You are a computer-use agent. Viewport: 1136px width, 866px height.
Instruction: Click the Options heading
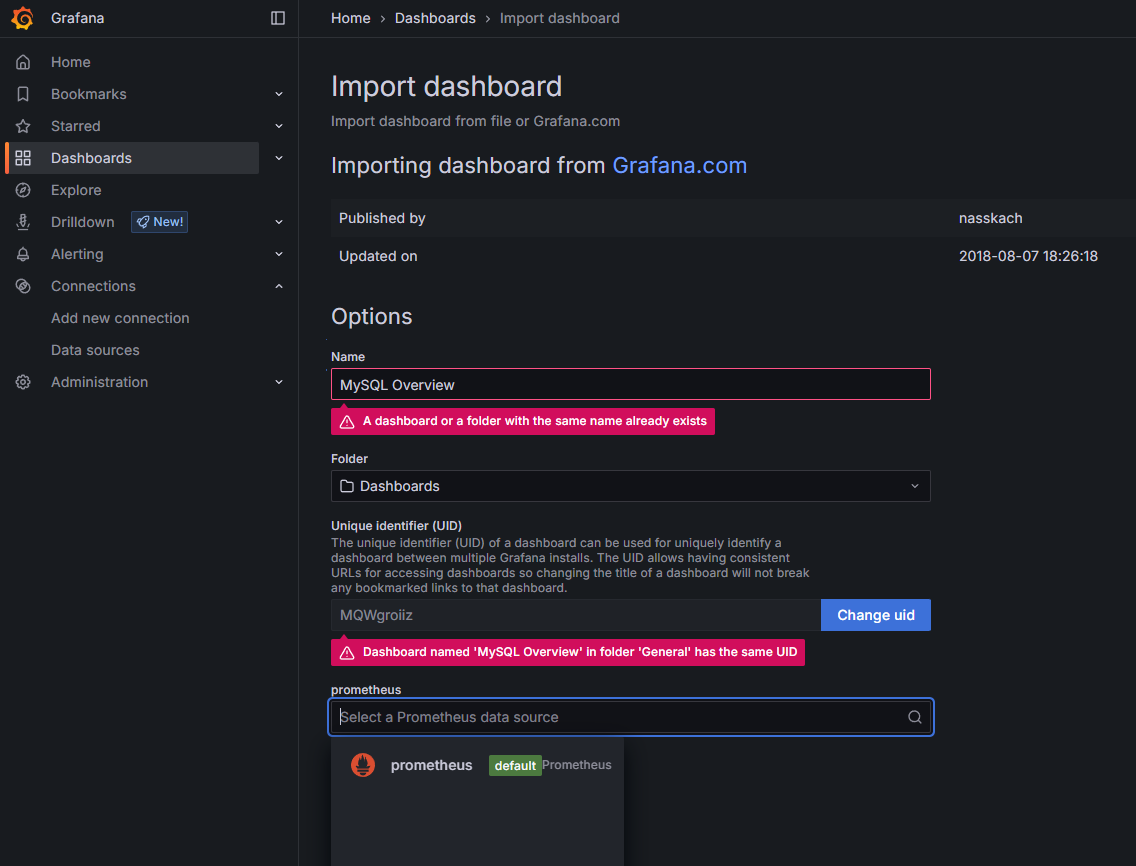coord(372,317)
